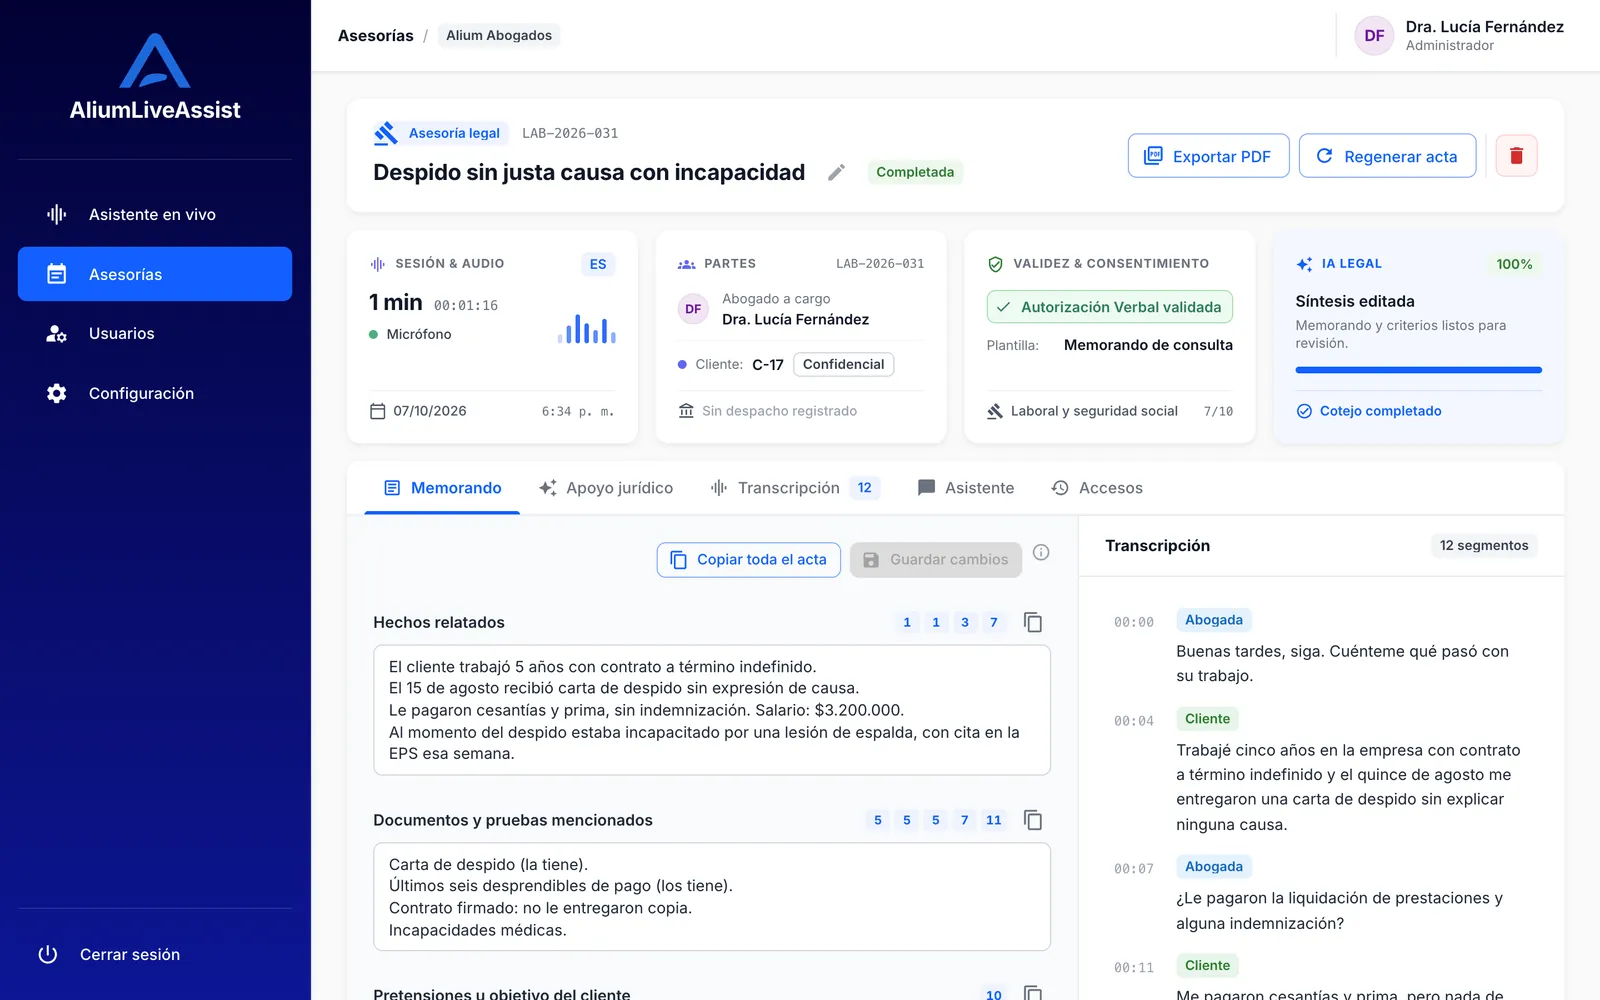Click the Cliente label at 00:04
Image resolution: width=1600 pixels, height=1000 pixels.
pyautogui.click(x=1207, y=719)
